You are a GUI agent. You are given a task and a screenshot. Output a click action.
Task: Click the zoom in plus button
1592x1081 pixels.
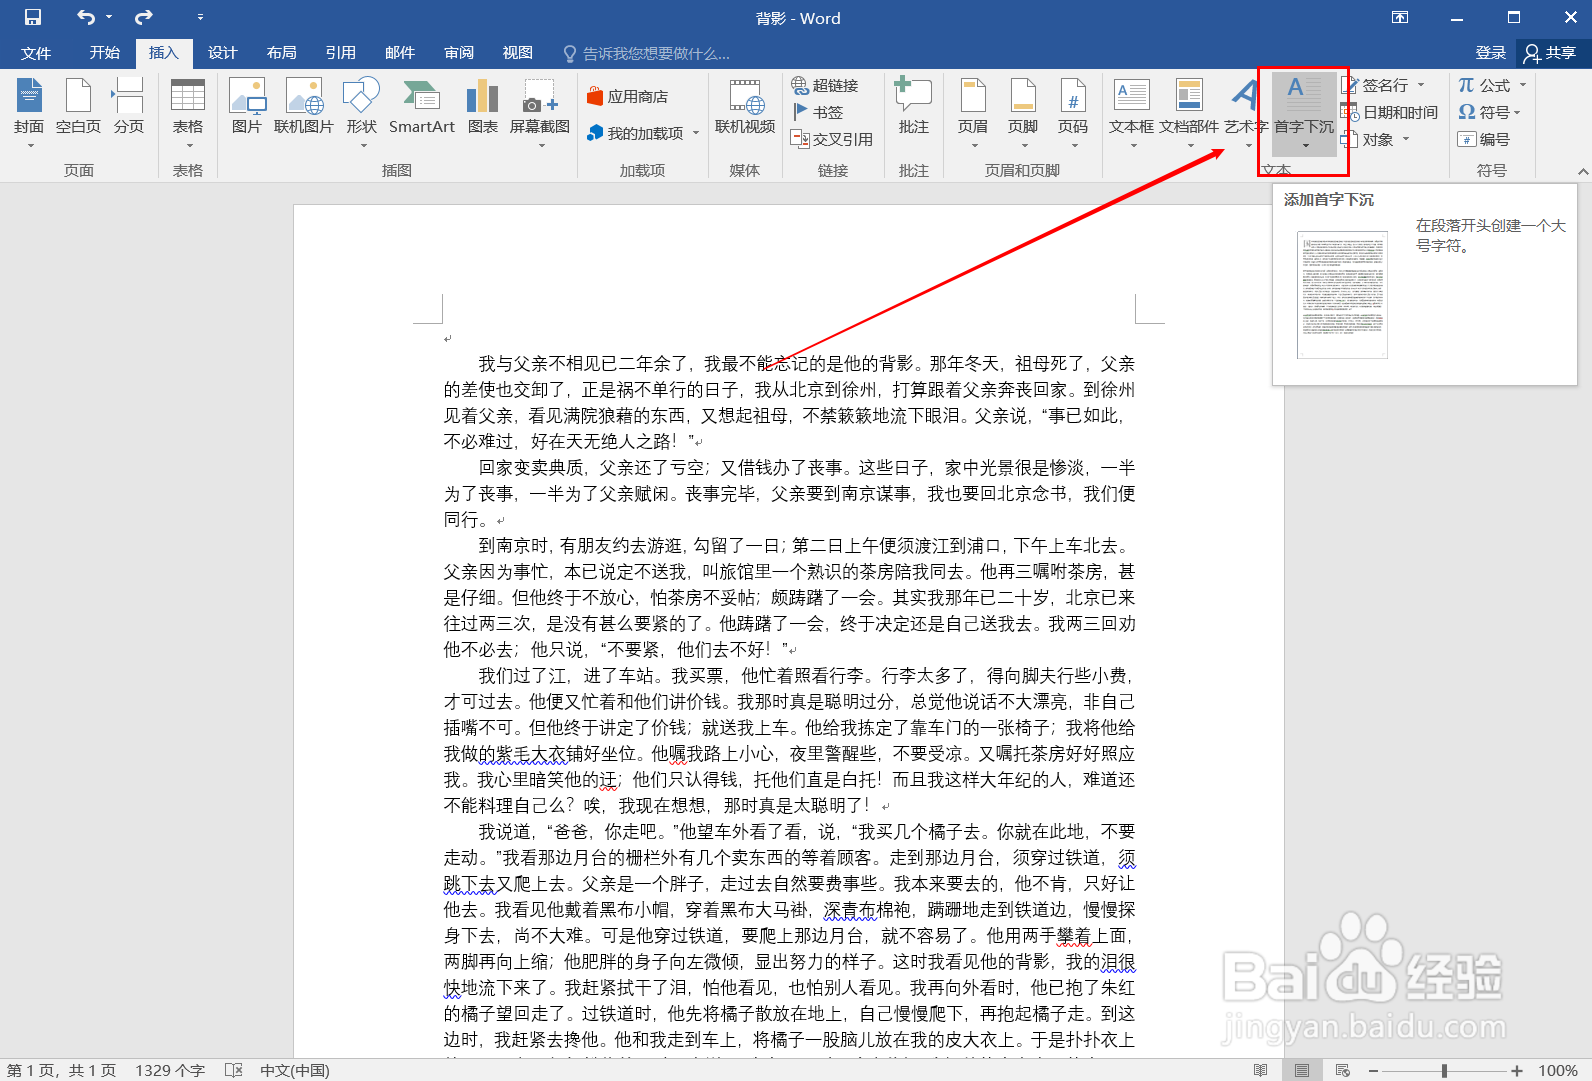point(1517,1070)
